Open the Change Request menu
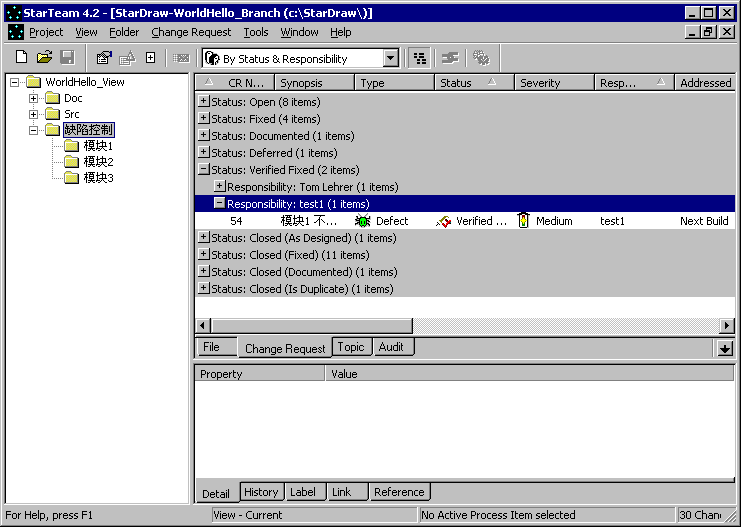 [191, 32]
